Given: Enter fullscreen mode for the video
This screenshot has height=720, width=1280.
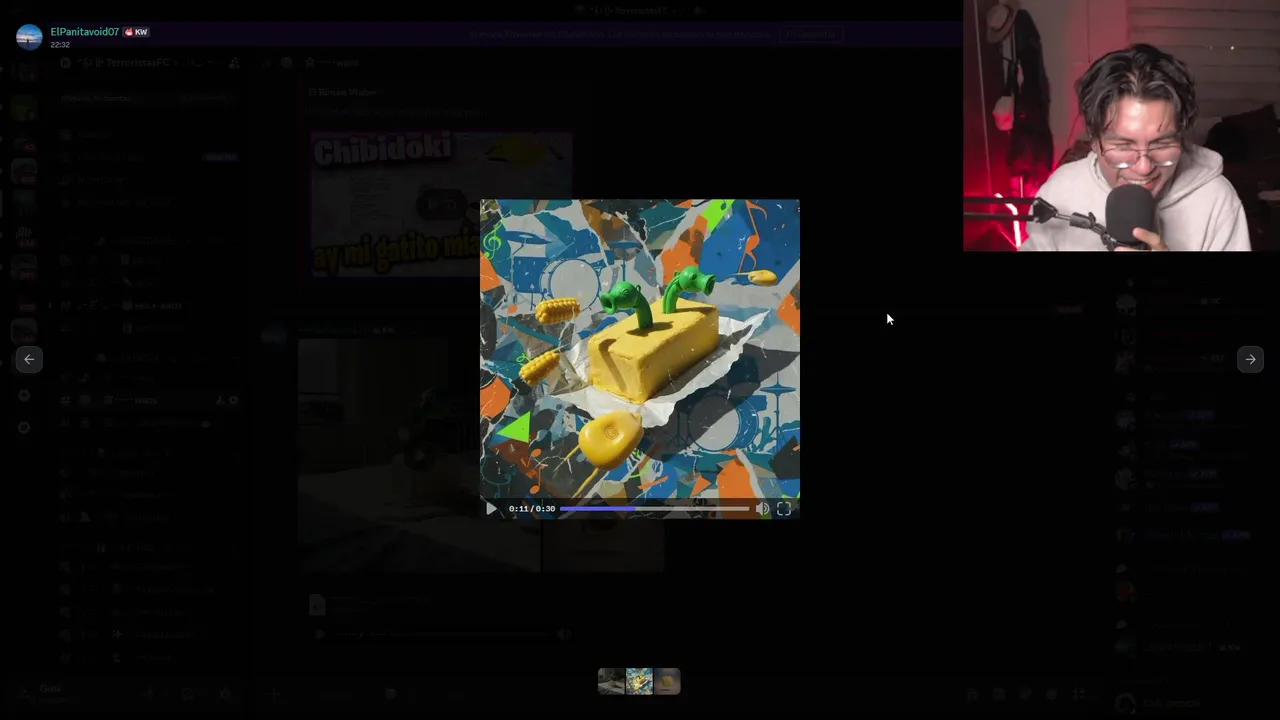Looking at the screenshot, I should pos(784,509).
